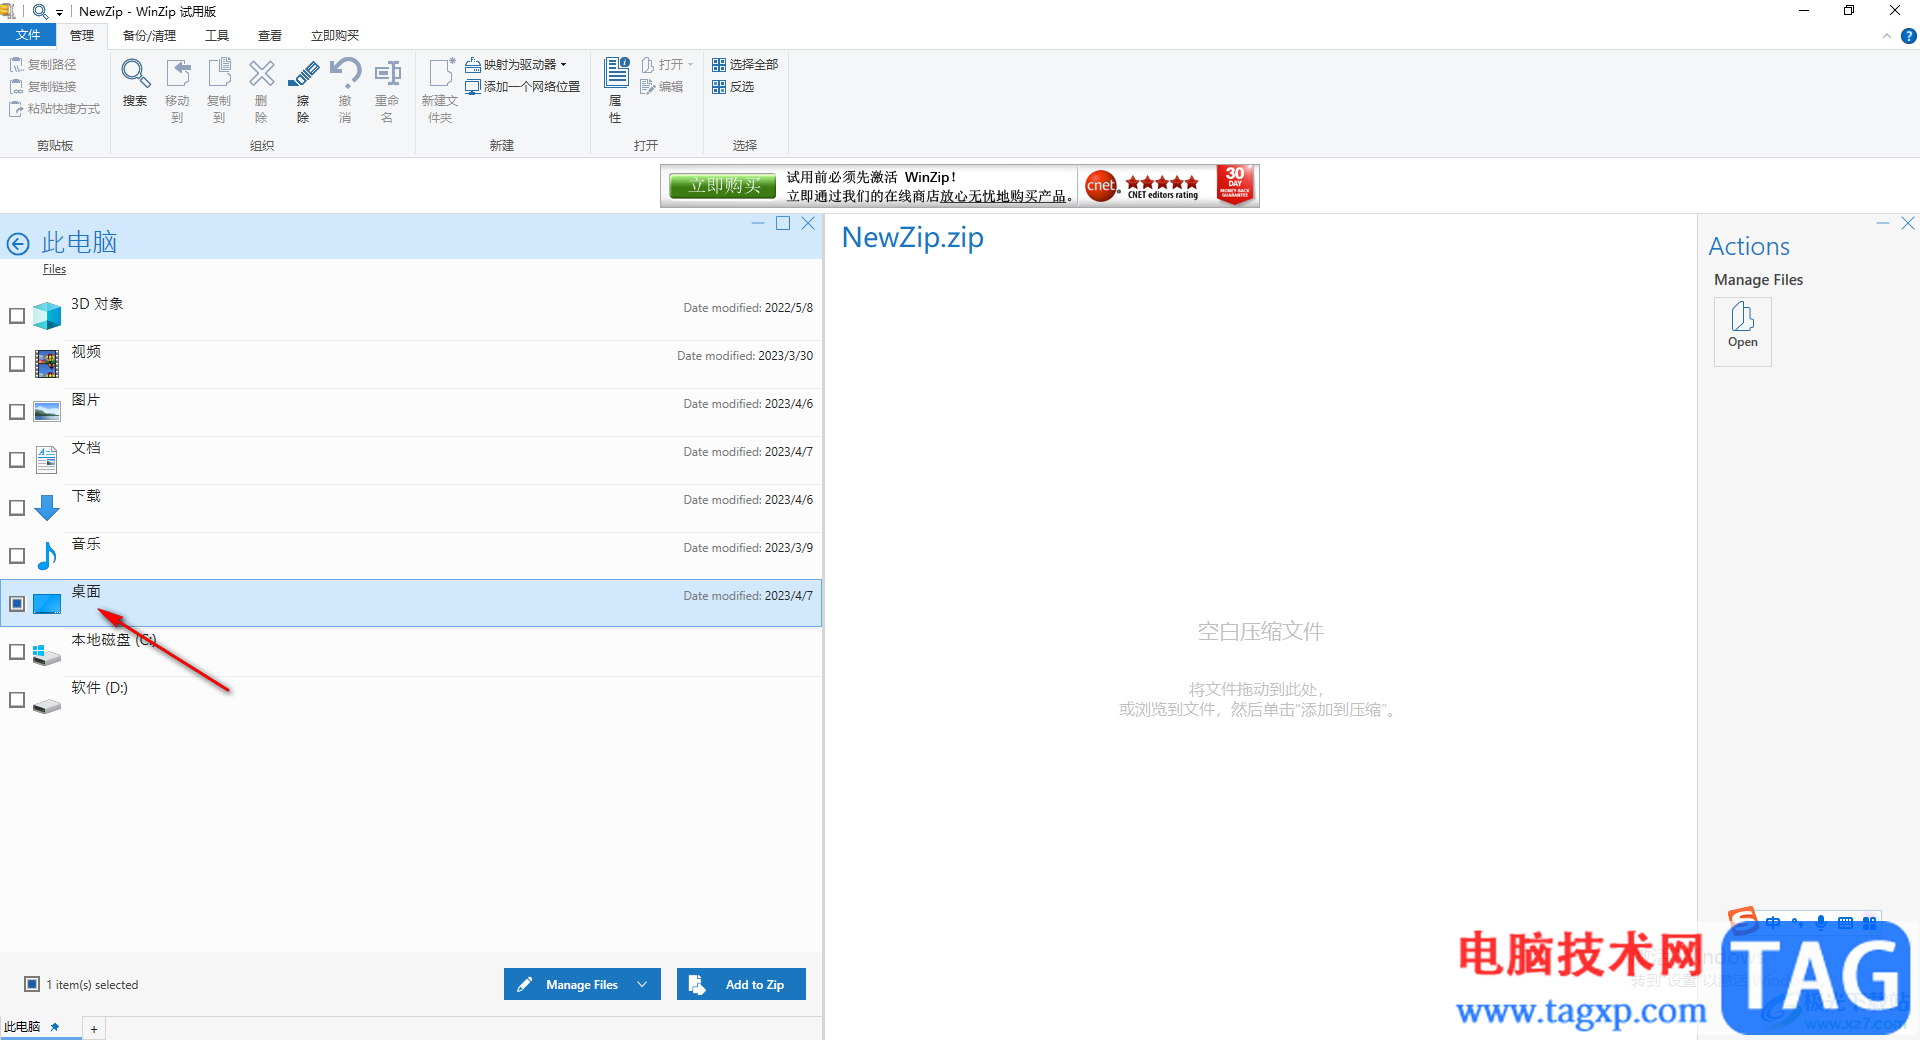
Task: Switch to the Buy Now (立即购买) tab
Action: point(335,35)
